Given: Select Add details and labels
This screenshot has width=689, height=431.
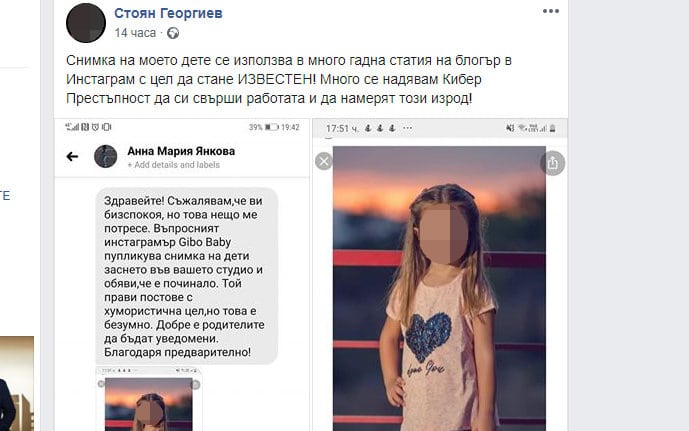Looking at the screenshot, I should (x=174, y=165).
